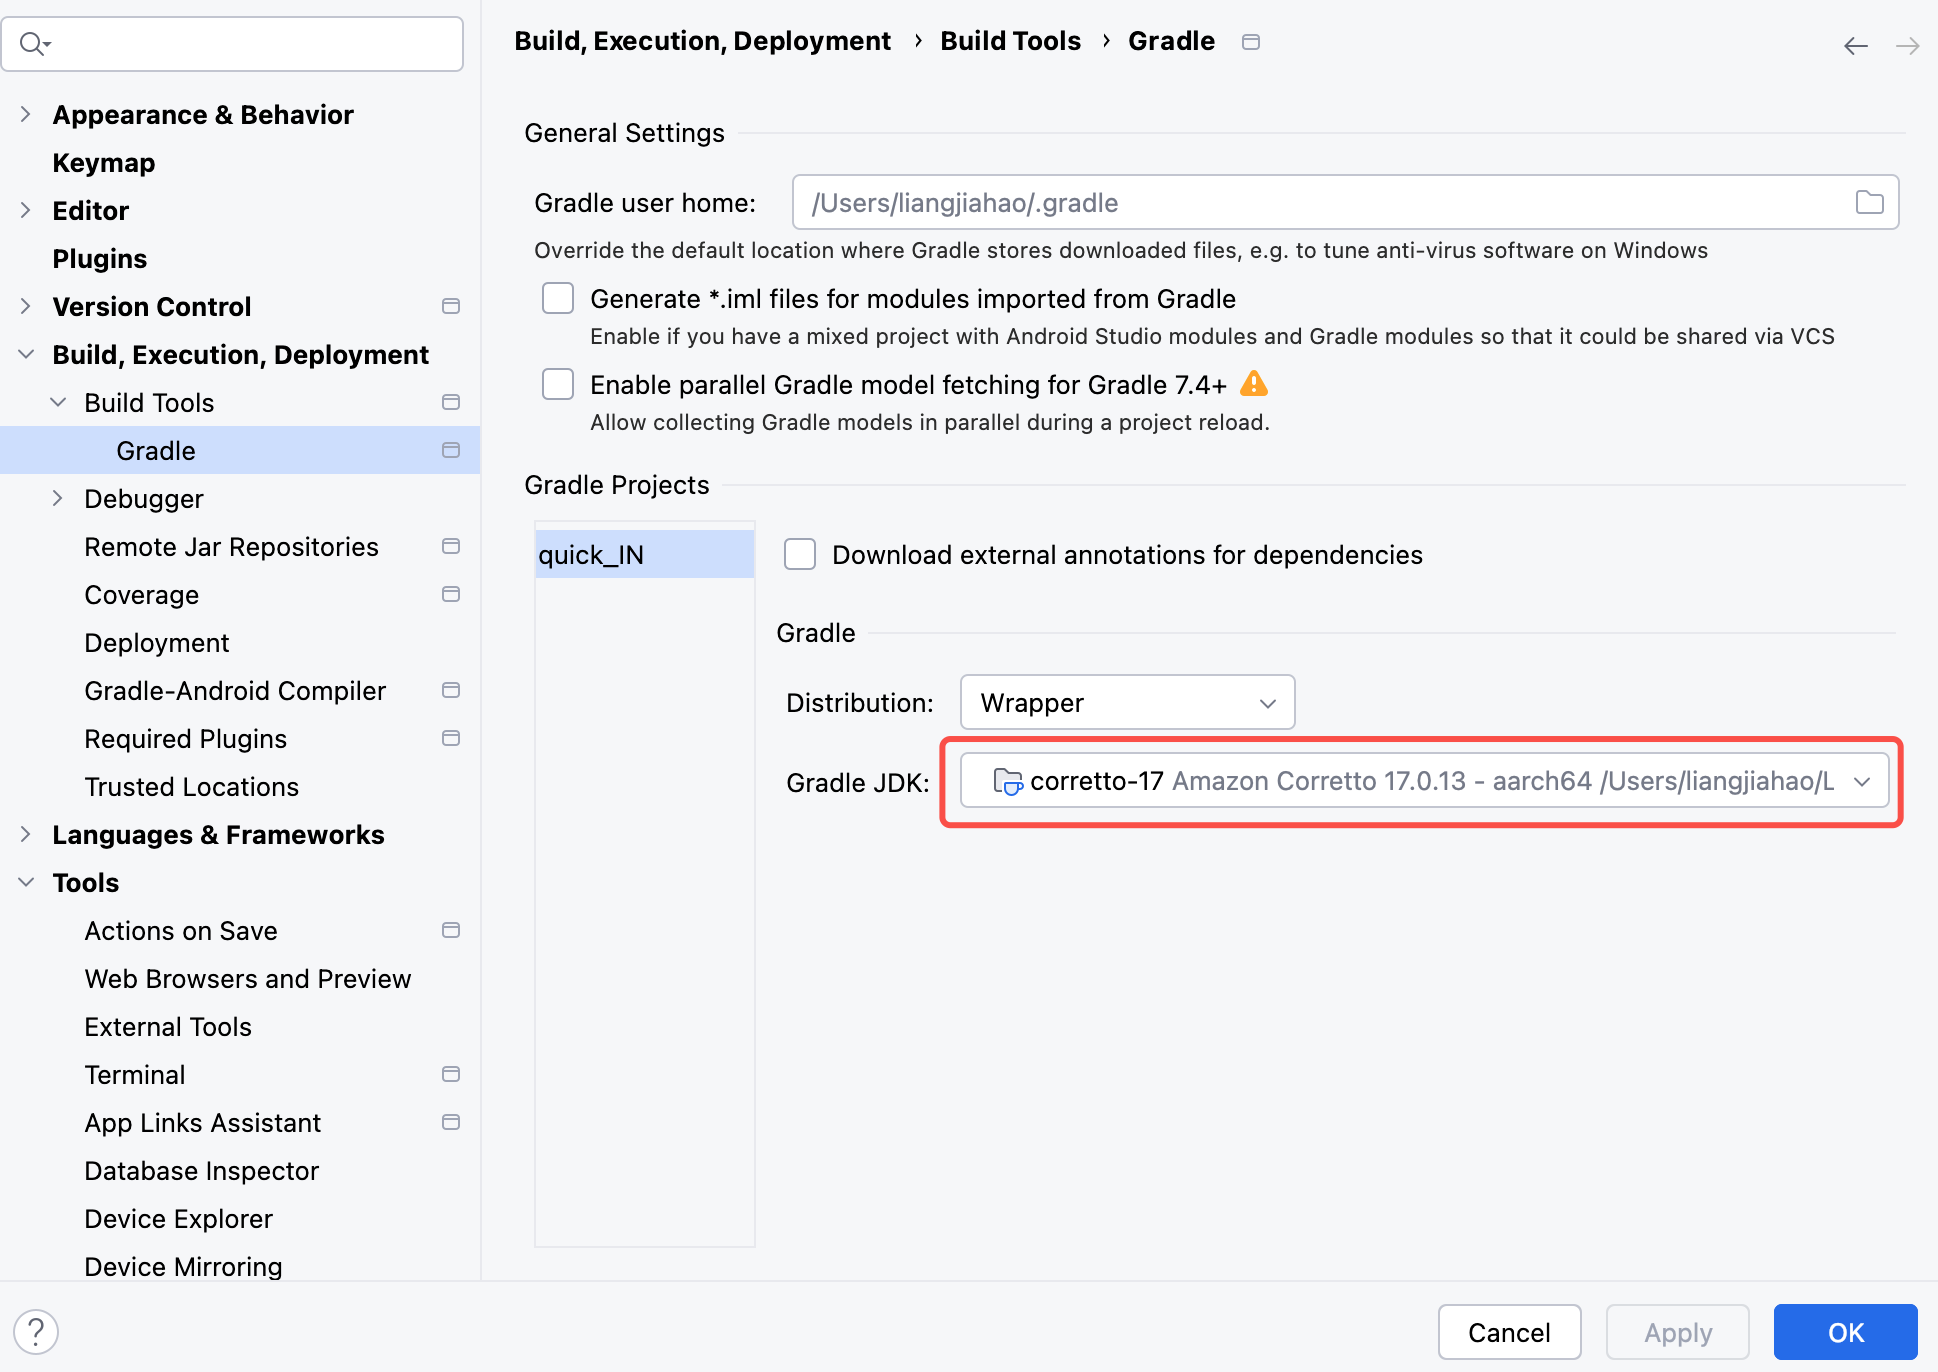Click the help question mark button
This screenshot has height=1372, width=1938.
pos(36,1332)
